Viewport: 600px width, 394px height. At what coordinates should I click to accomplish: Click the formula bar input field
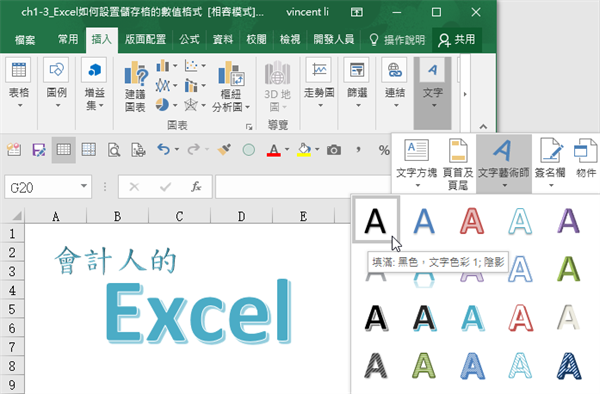(303, 187)
